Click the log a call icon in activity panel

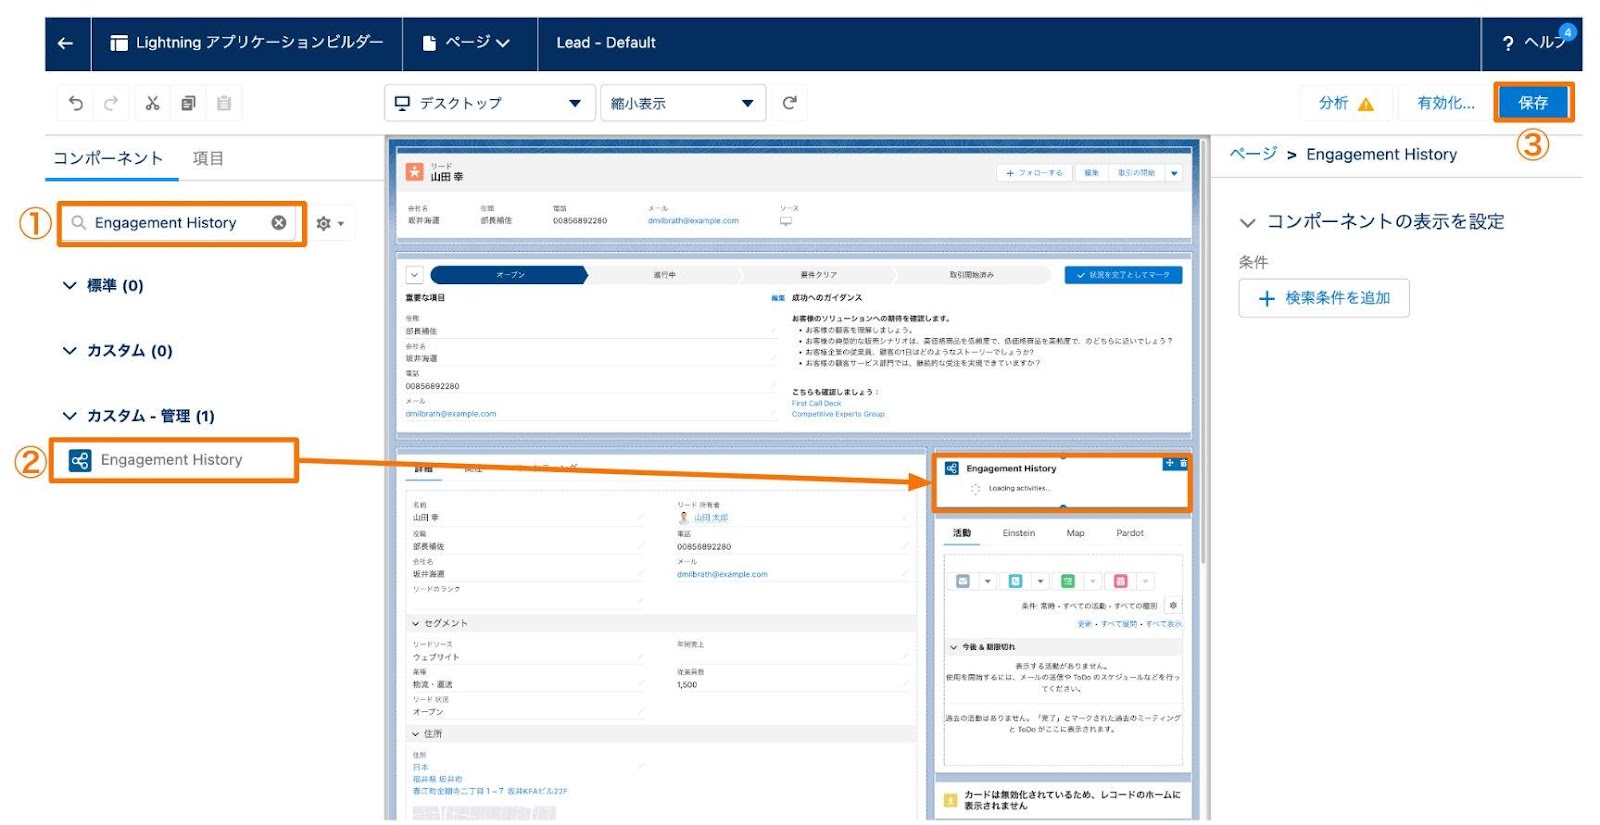(1016, 581)
